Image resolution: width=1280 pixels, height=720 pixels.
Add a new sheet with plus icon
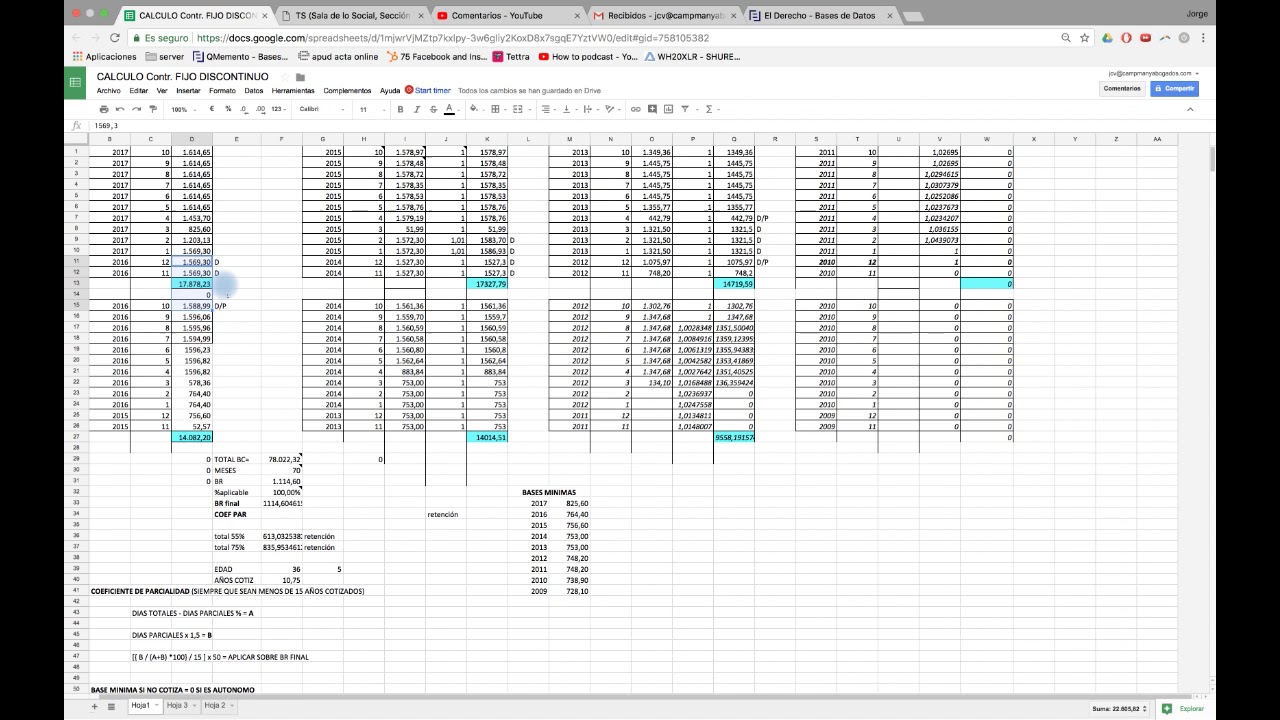pyautogui.click(x=96, y=706)
